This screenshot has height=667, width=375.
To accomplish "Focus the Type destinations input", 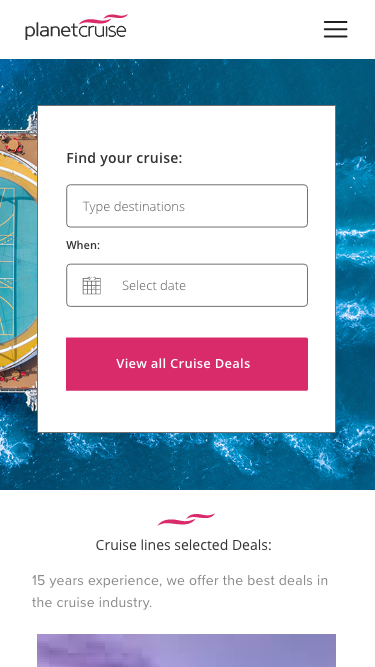I will pos(187,206).
